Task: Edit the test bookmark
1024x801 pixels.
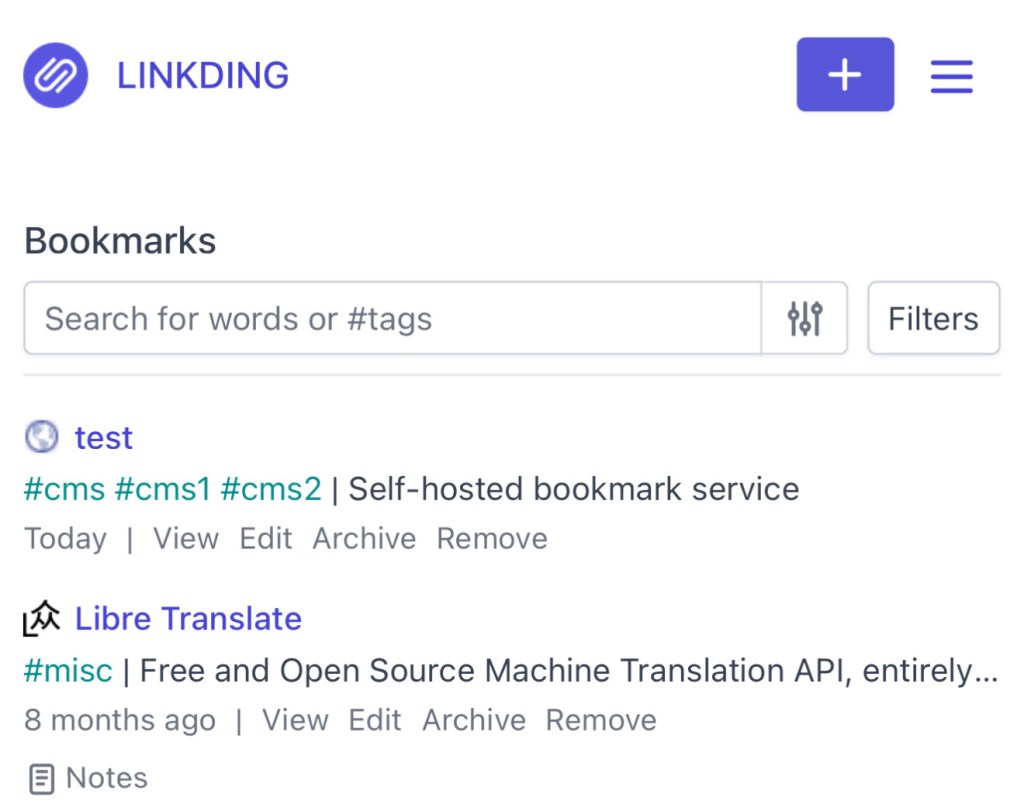Action: click(x=266, y=538)
